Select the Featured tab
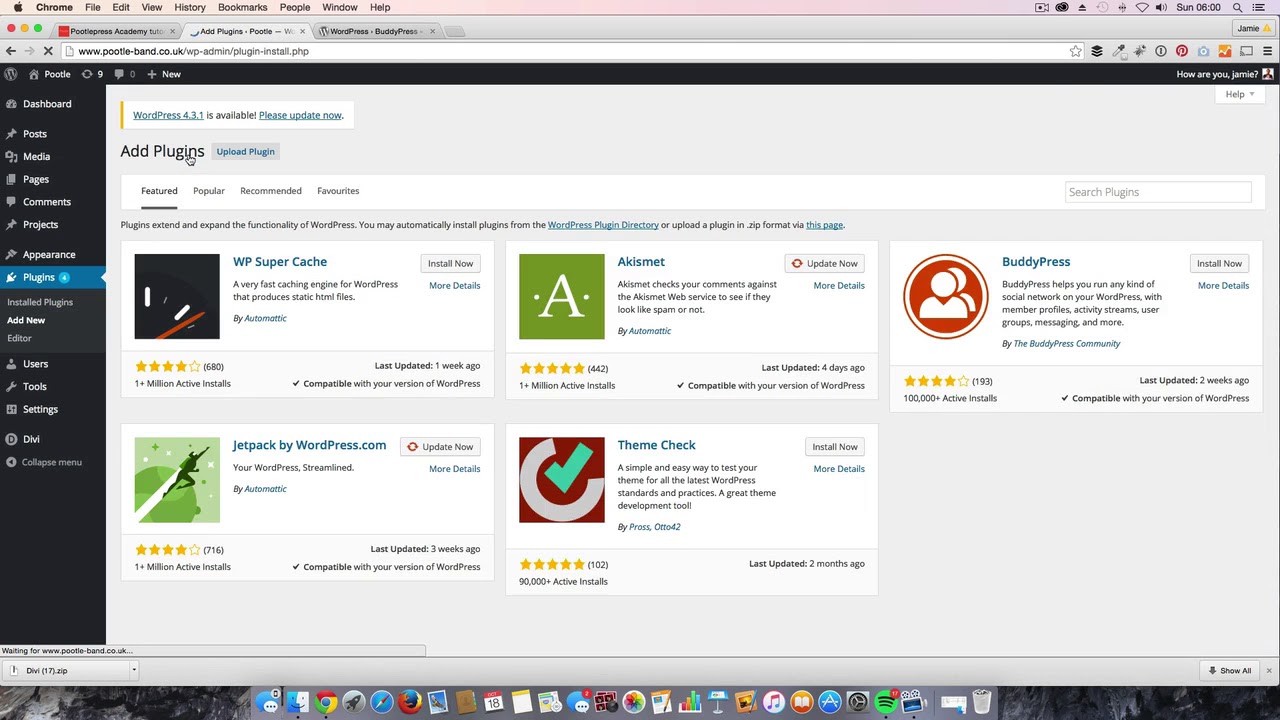The image size is (1280, 720). (159, 191)
